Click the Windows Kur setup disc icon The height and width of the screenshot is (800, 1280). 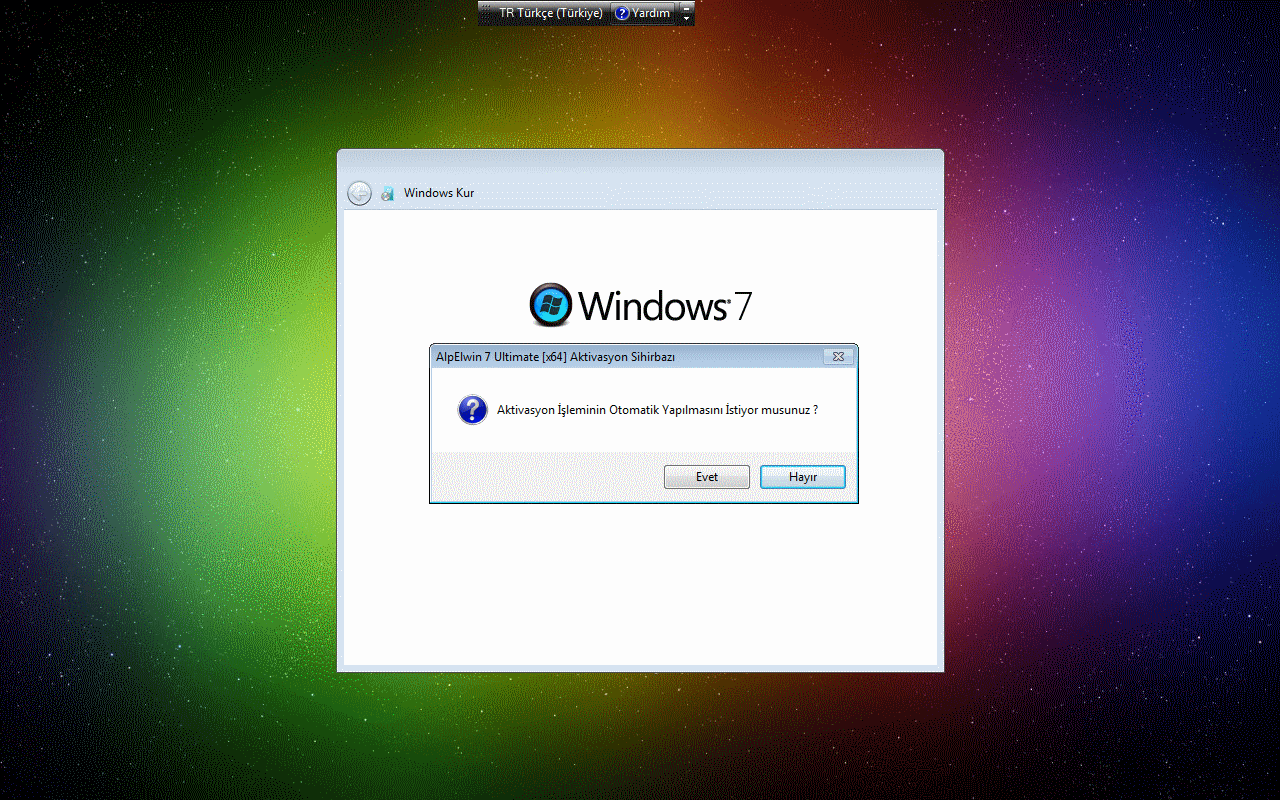coord(387,194)
